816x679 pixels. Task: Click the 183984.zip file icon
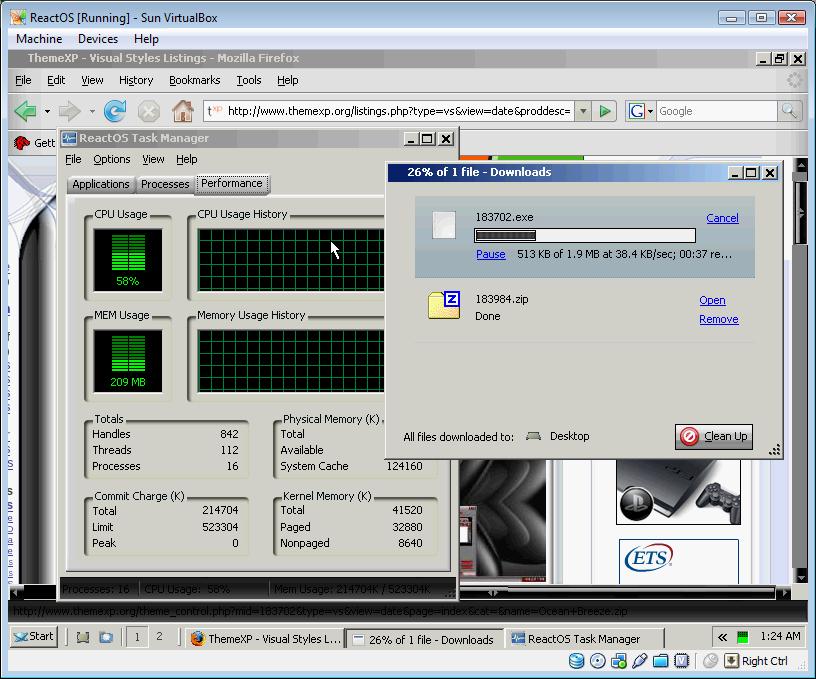pyautogui.click(x=444, y=305)
